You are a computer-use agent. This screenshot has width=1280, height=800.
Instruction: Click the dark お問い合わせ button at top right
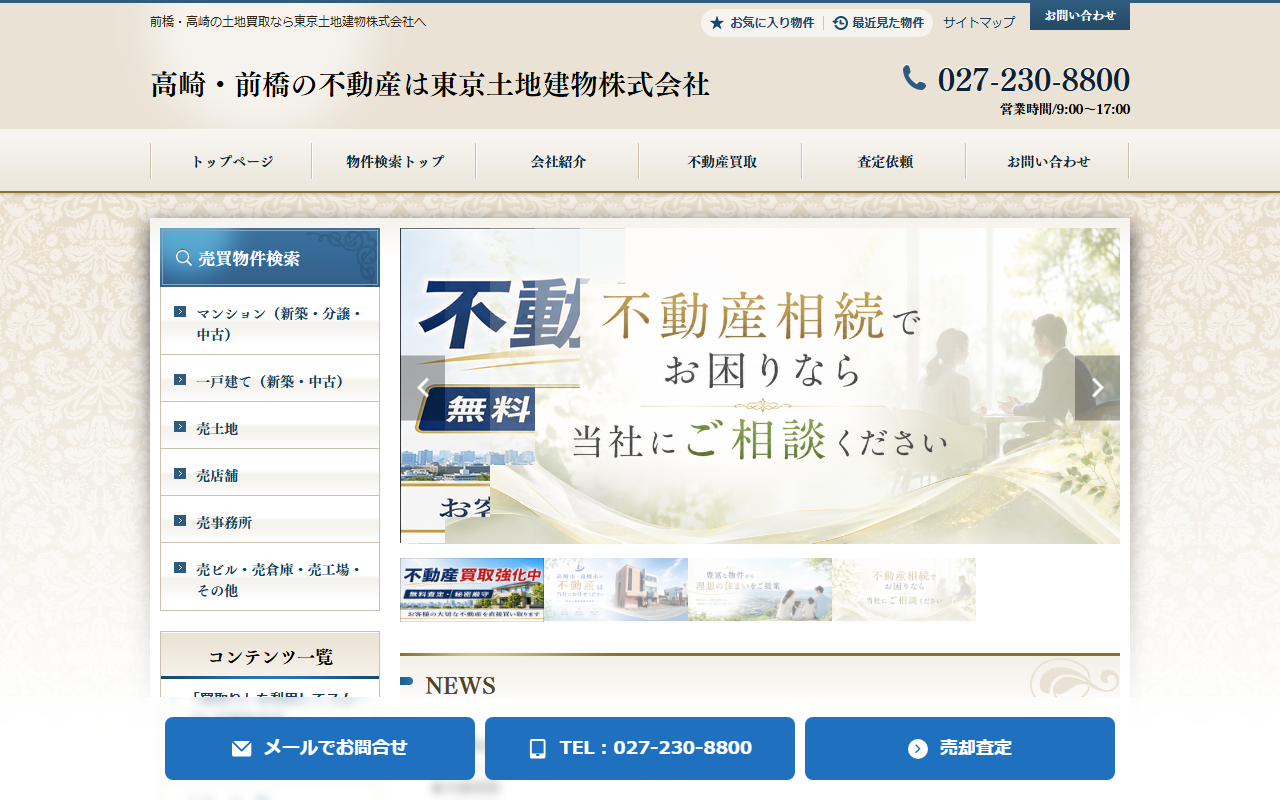pyautogui.click(x=1080, y=16)
